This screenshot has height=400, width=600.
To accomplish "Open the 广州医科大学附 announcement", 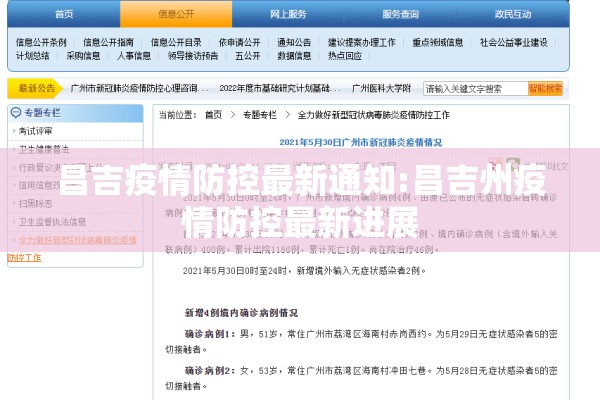I will [381, 88].
